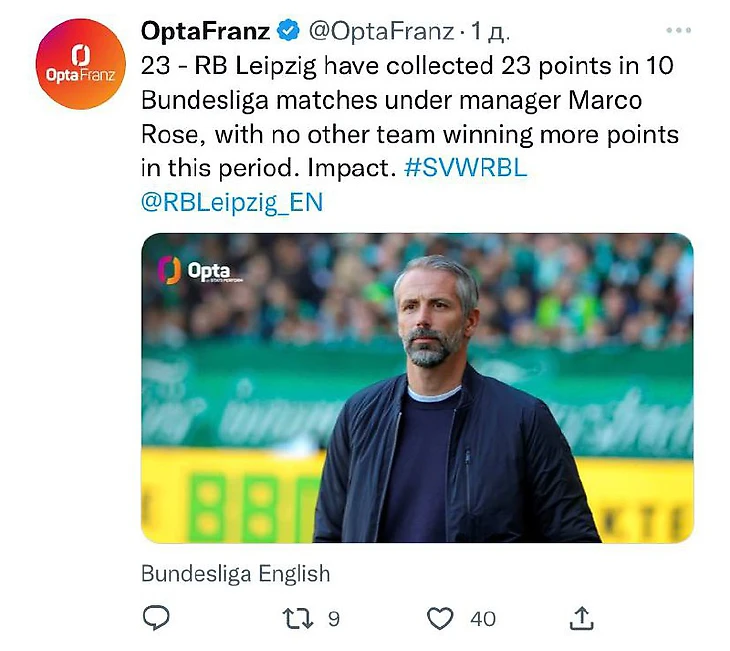Open the #SVWRBL hashtag
Screen dimensions: 730x651
point(465,167)
